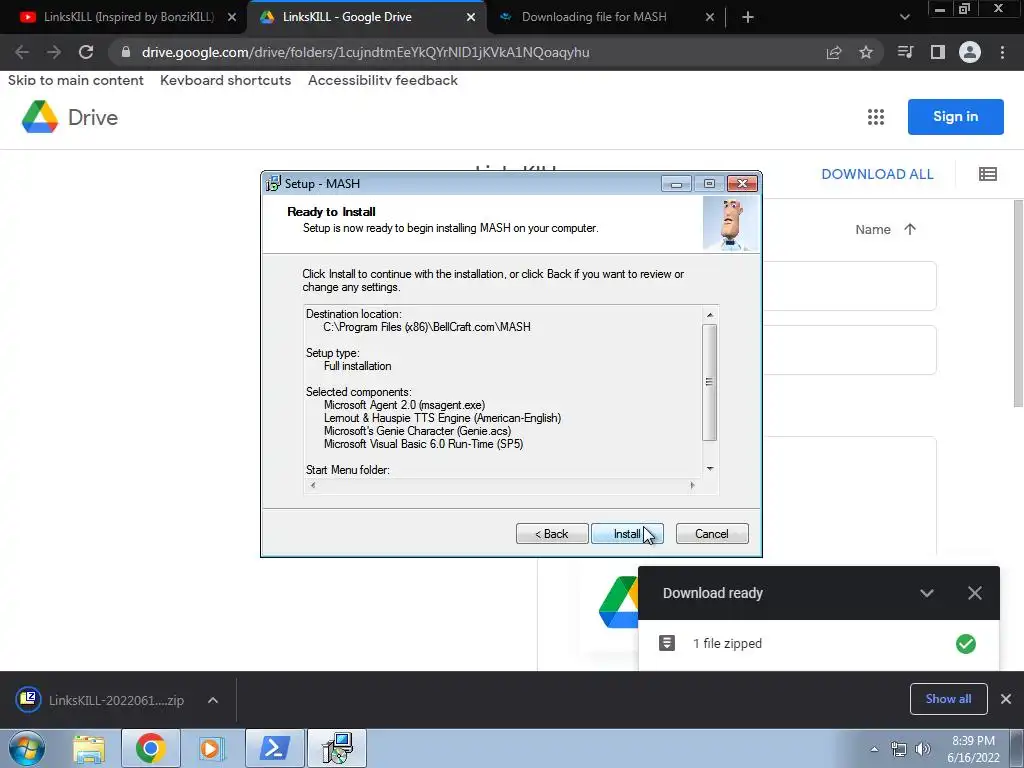Viewport: 1024px width, 768px height.
Task: Open a new browser tab
Action: click(x=748, y=18)
